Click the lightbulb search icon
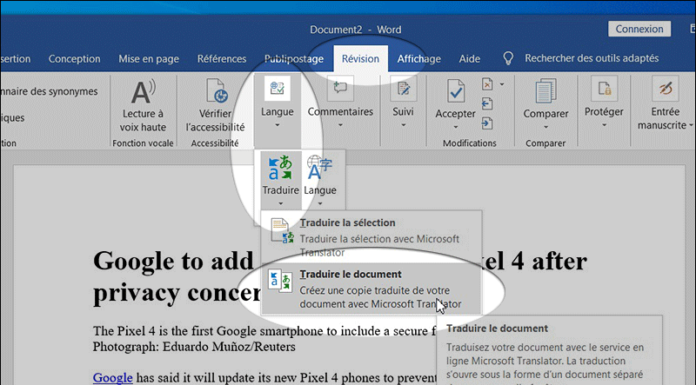Viewport: 696px width, 385px height. [x=508, y=59]
